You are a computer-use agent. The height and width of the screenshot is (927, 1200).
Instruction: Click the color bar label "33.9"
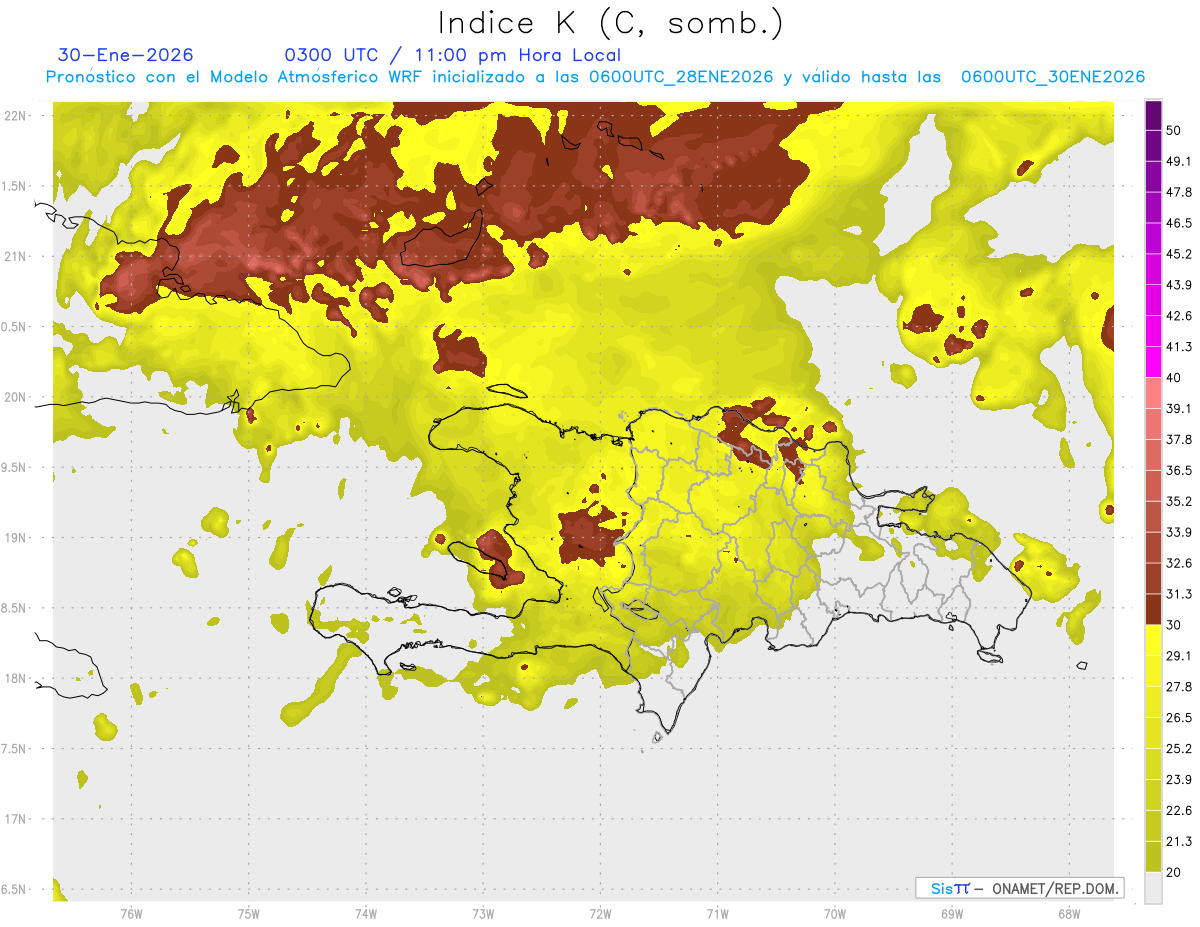coord(1179,532)
